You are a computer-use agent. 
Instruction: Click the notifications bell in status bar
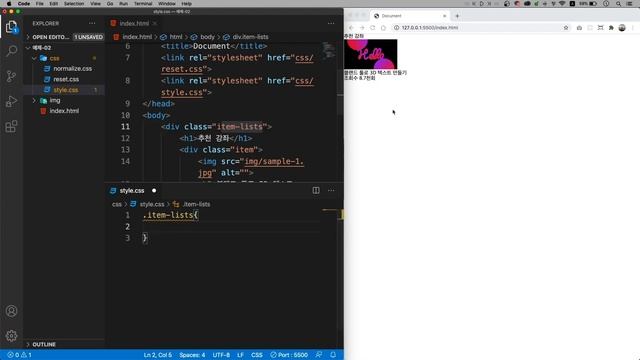tap(333, 355)
